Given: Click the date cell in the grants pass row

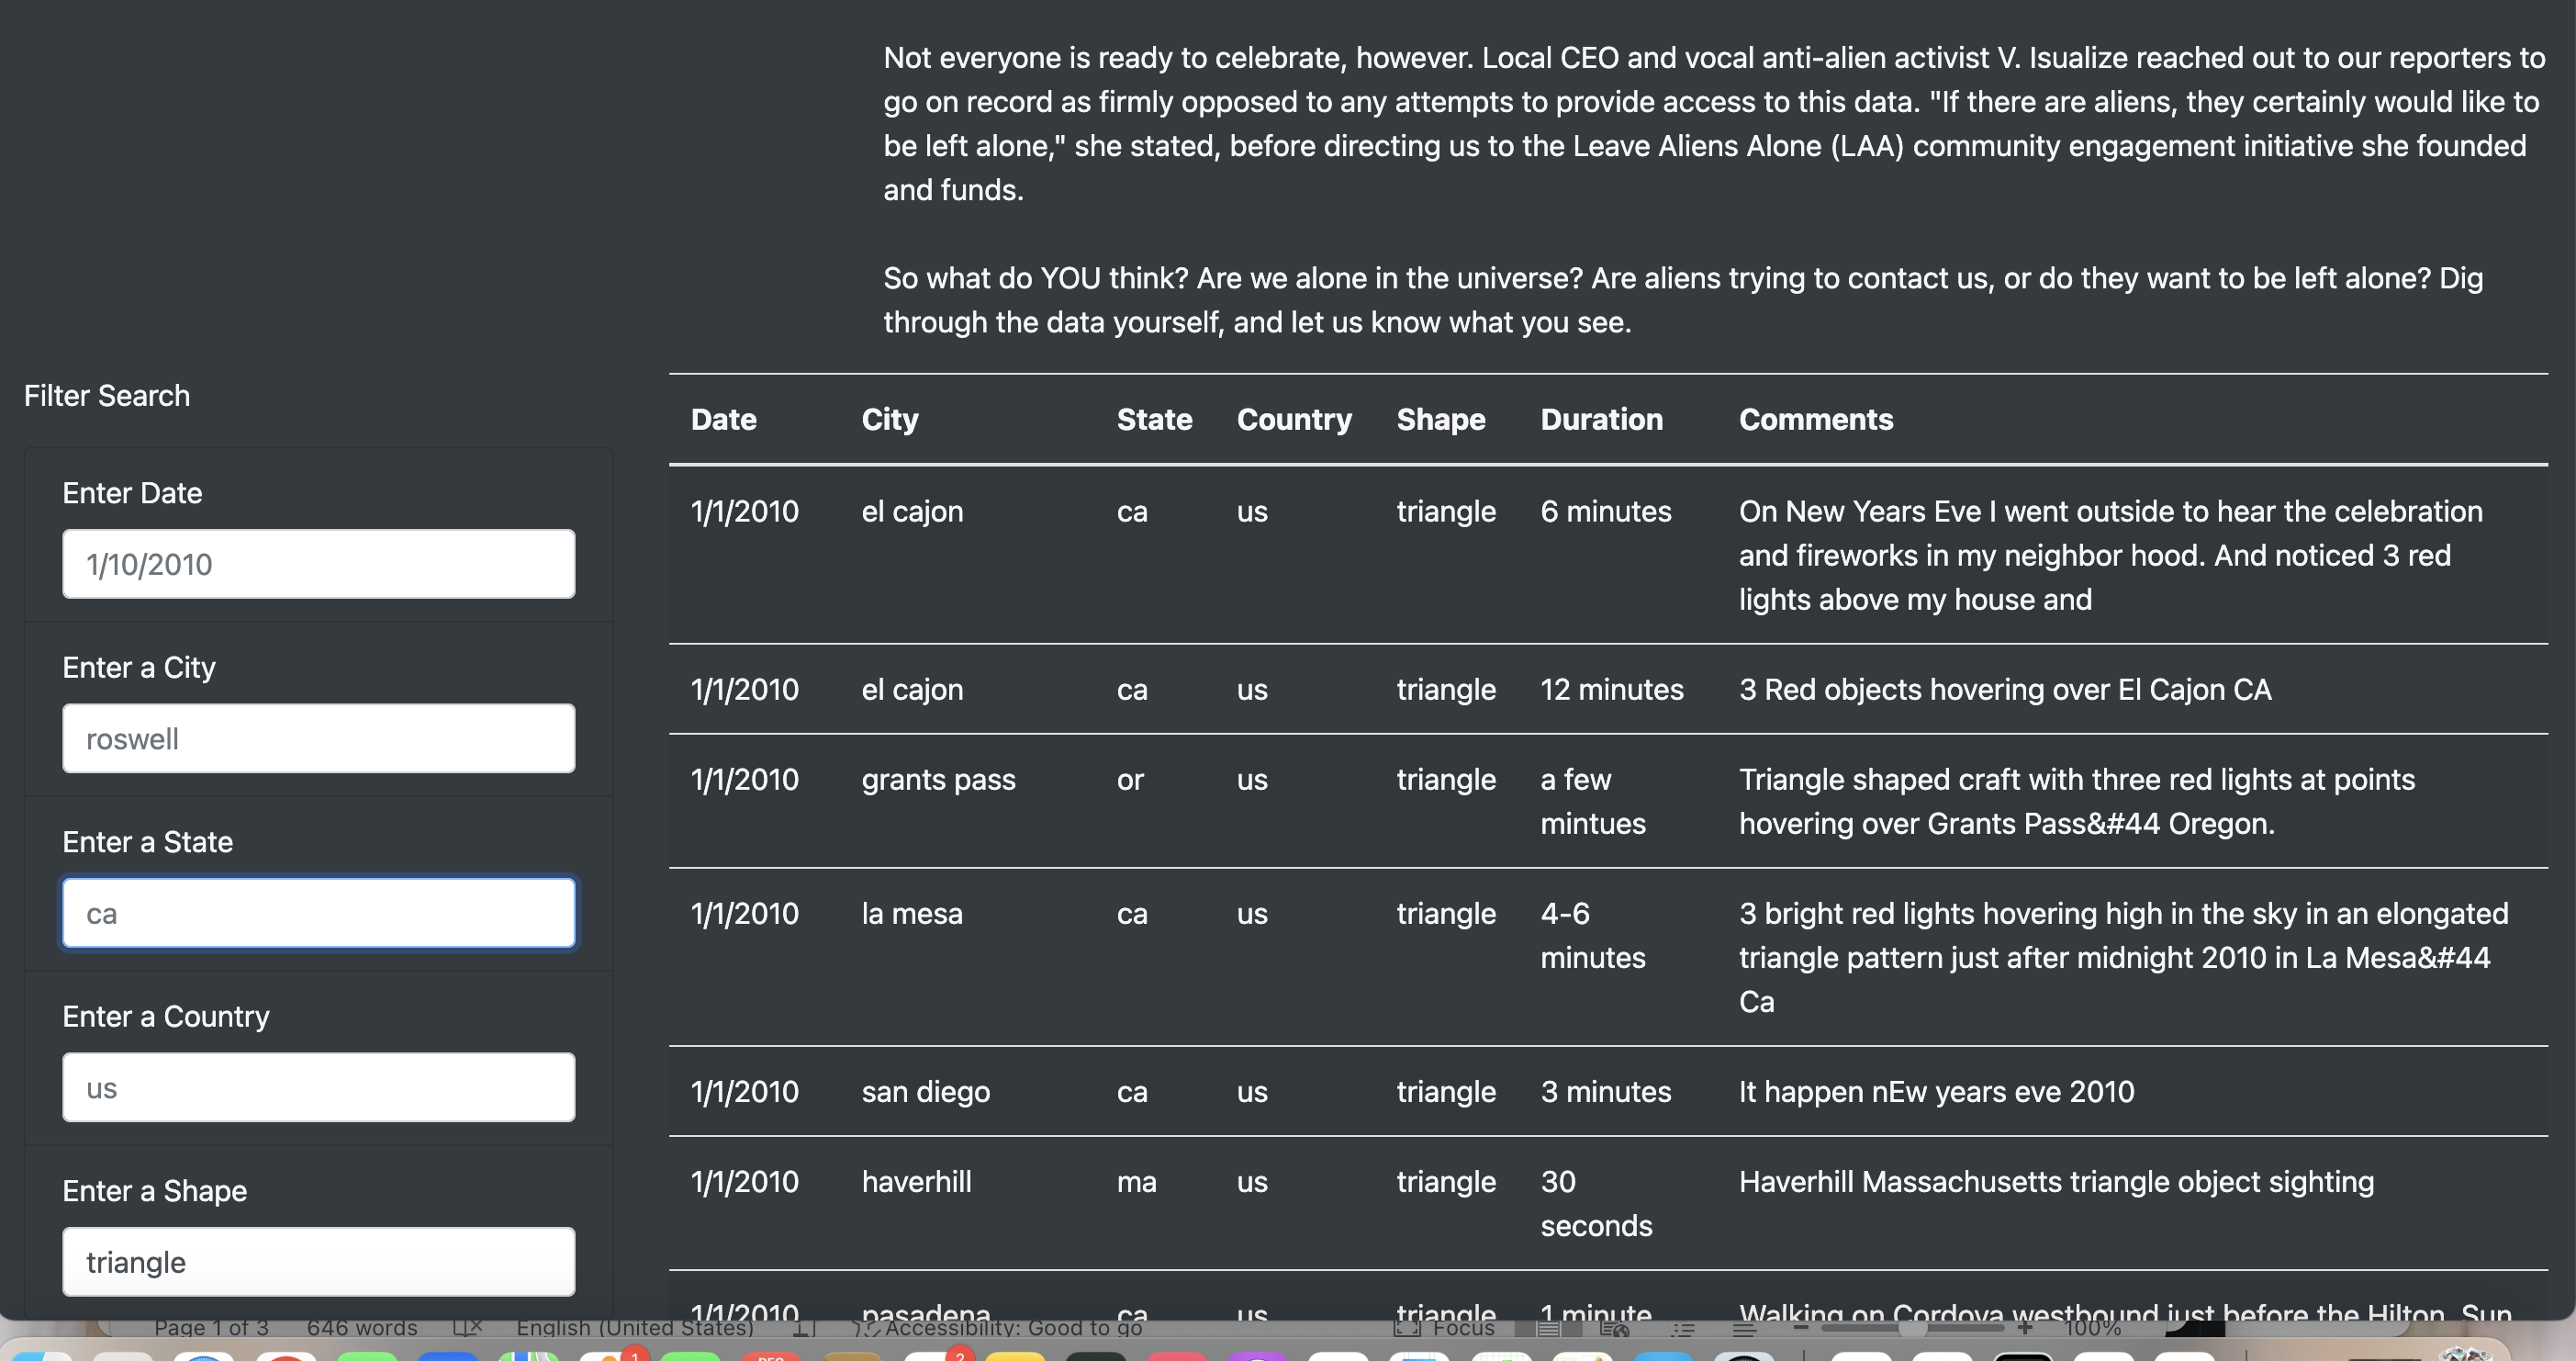Looking at the screenshot, I should coord(745,779).
